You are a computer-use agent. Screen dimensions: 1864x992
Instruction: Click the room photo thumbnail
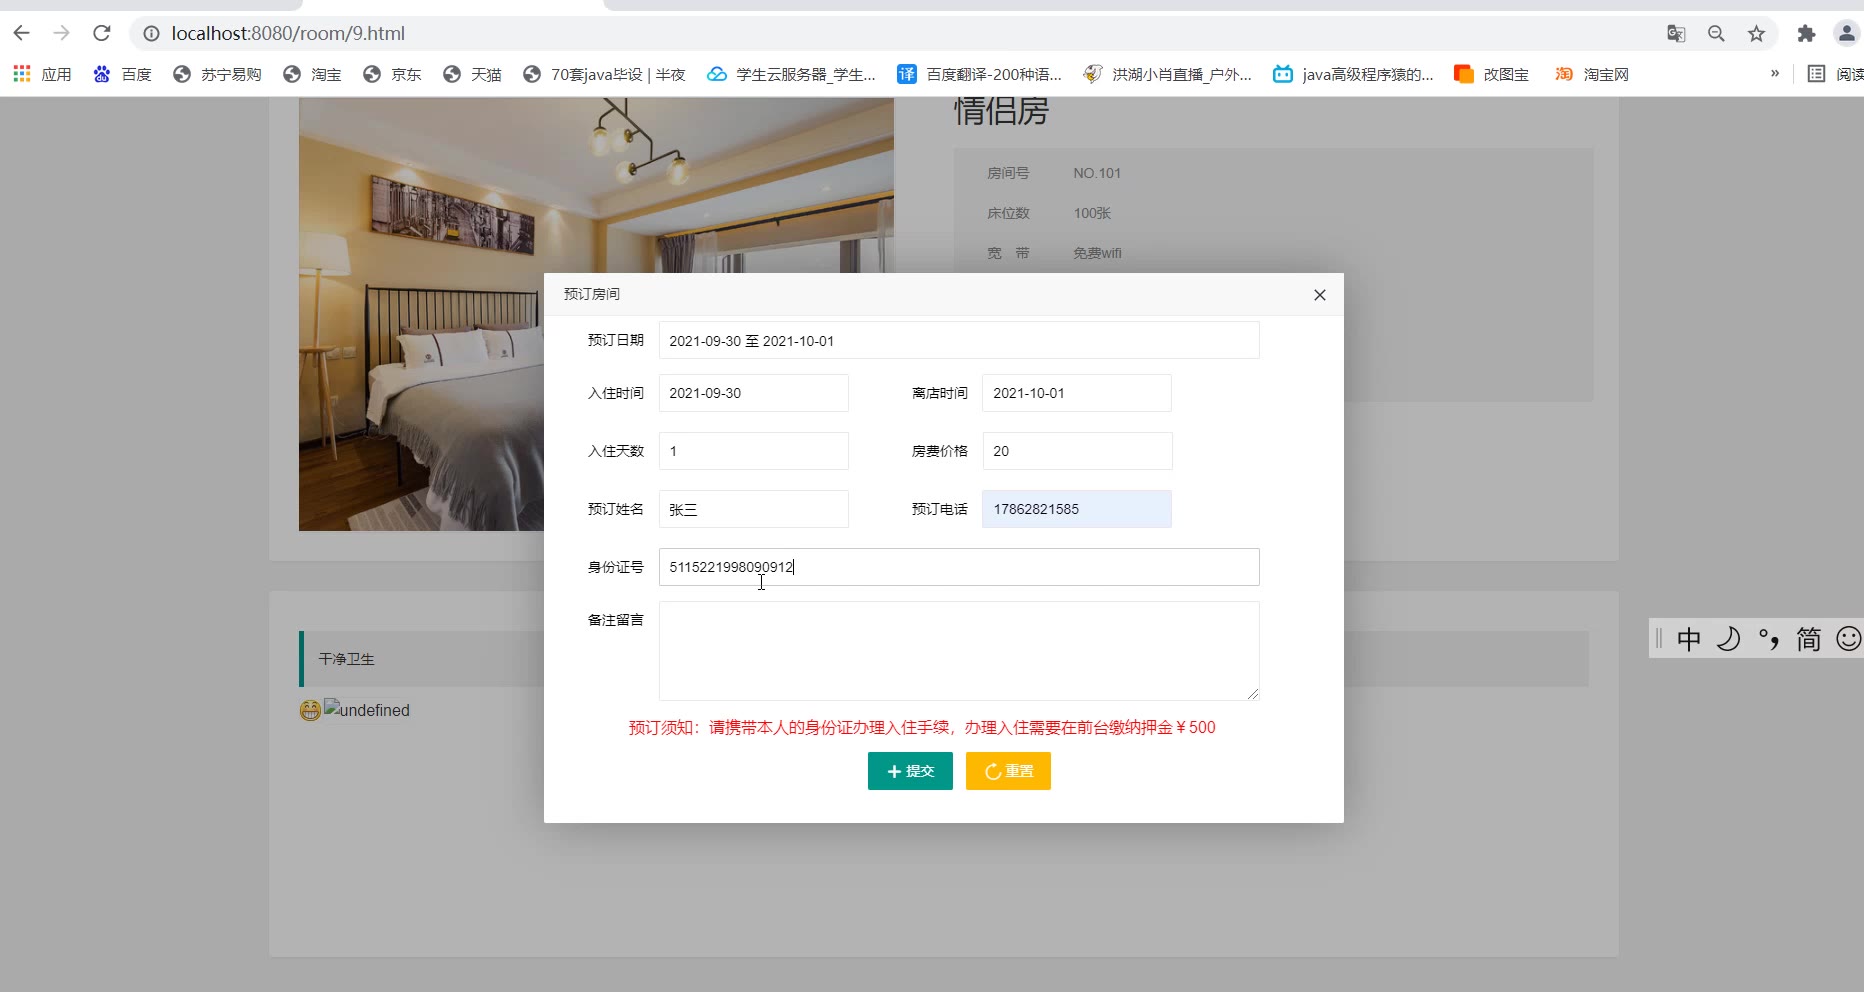tap(421, 314)
